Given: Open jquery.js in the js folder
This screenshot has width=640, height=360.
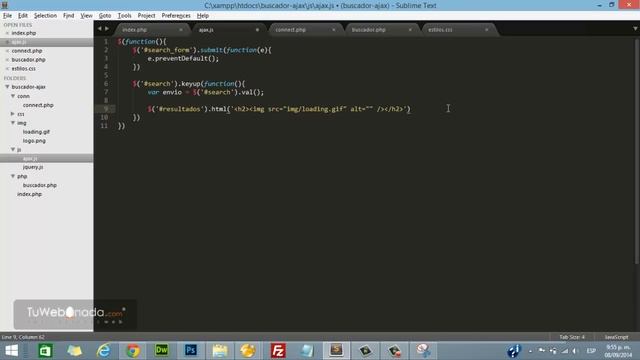Looking at the screenshot, I should (x=33, y=167).
